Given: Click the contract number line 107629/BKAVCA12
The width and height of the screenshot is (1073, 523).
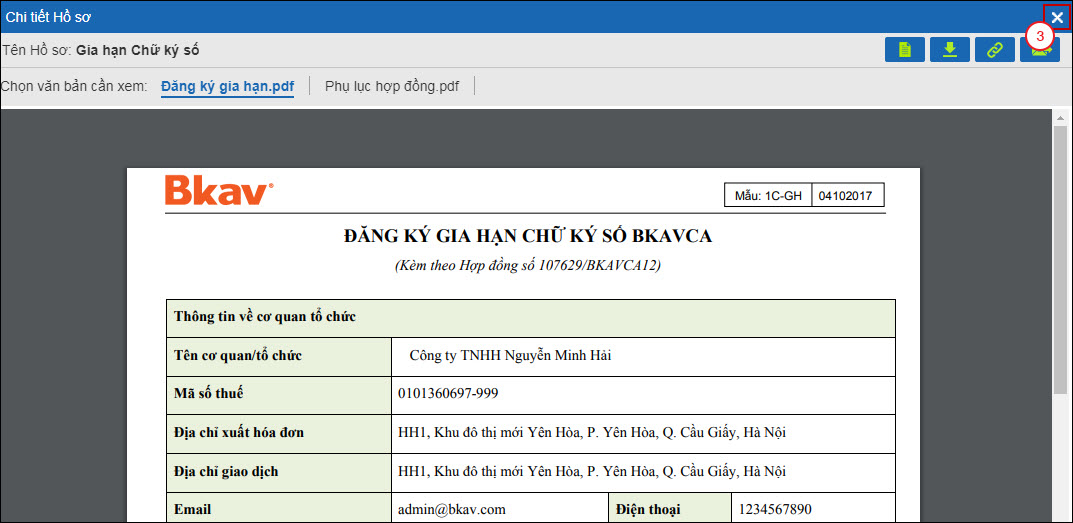Looking at the screenshot, I should coord(527,265).
